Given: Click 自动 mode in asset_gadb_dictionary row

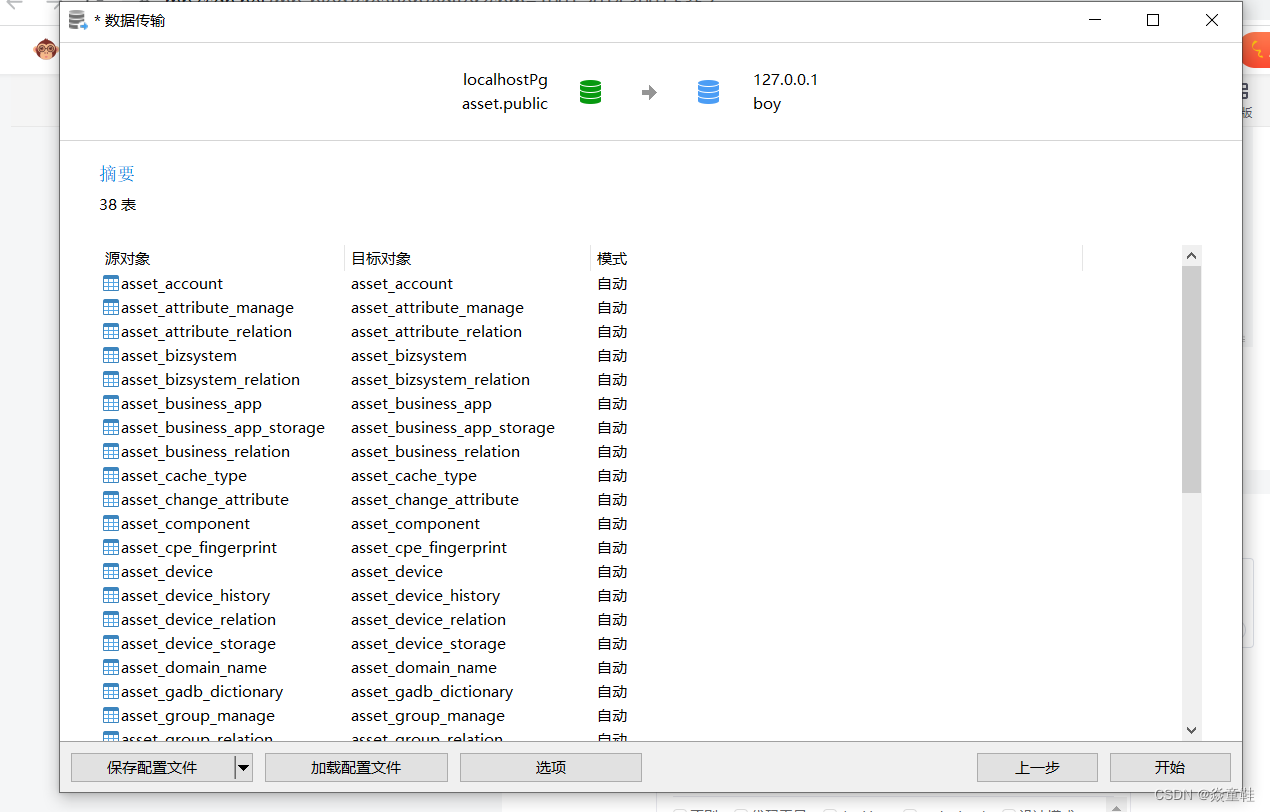Looking at the screenshot, I should 612,692.
